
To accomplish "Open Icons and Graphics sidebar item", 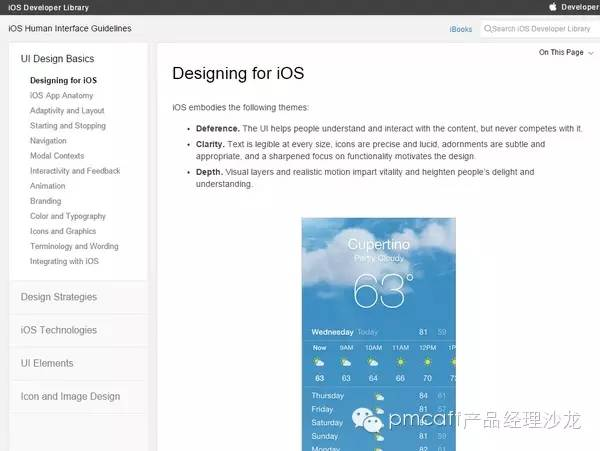I will tap(63, 231).
